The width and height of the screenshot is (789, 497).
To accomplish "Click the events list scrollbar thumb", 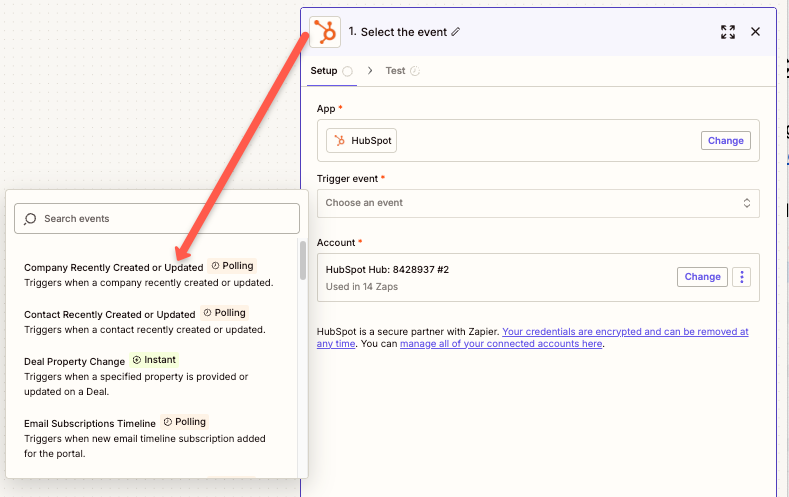I will point(303,260).
